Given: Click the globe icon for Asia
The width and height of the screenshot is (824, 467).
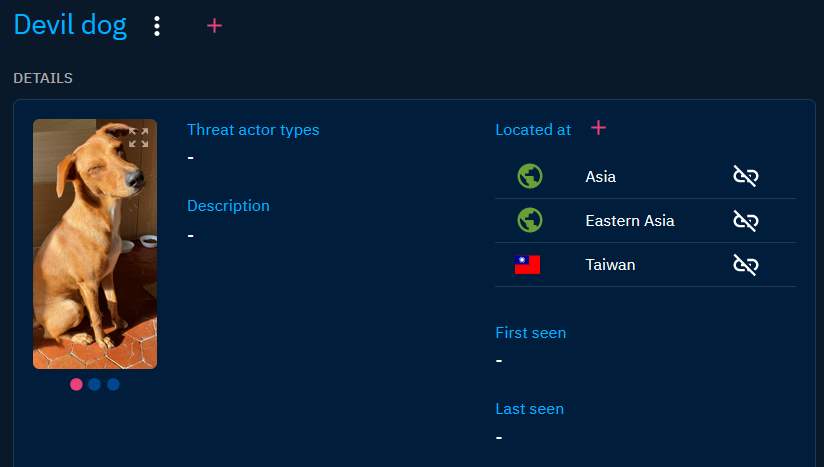Looking at the screenshot, I should click(x=530, y=177).
